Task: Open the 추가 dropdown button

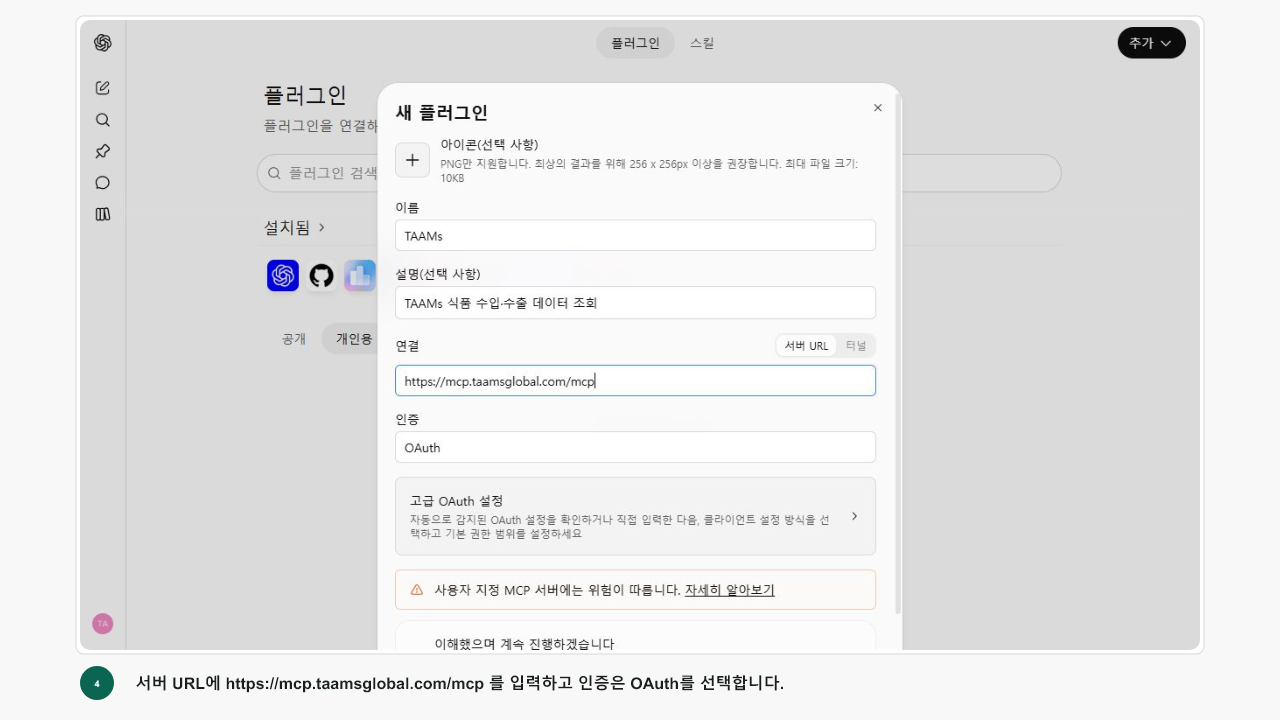Action: click(x=1151, y=43)
